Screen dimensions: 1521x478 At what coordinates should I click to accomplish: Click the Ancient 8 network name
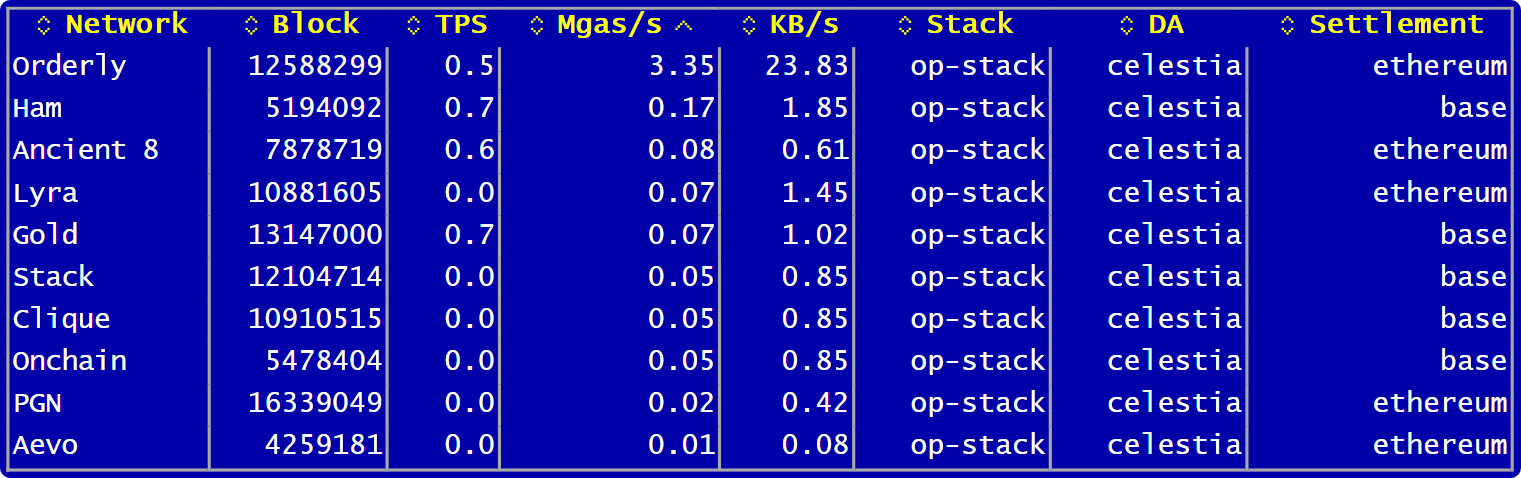(x=86, y=150)
